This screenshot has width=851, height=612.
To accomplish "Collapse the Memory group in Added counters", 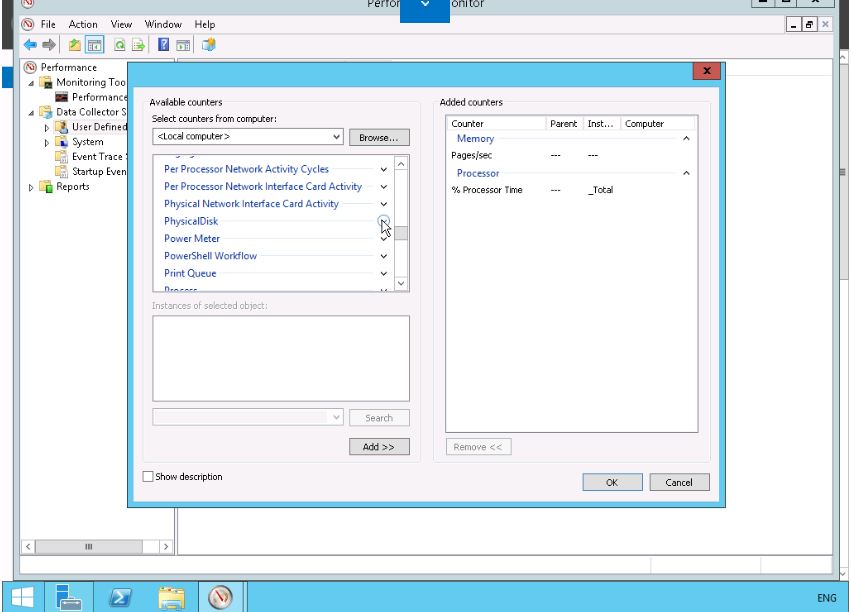I will pos(686,139).
